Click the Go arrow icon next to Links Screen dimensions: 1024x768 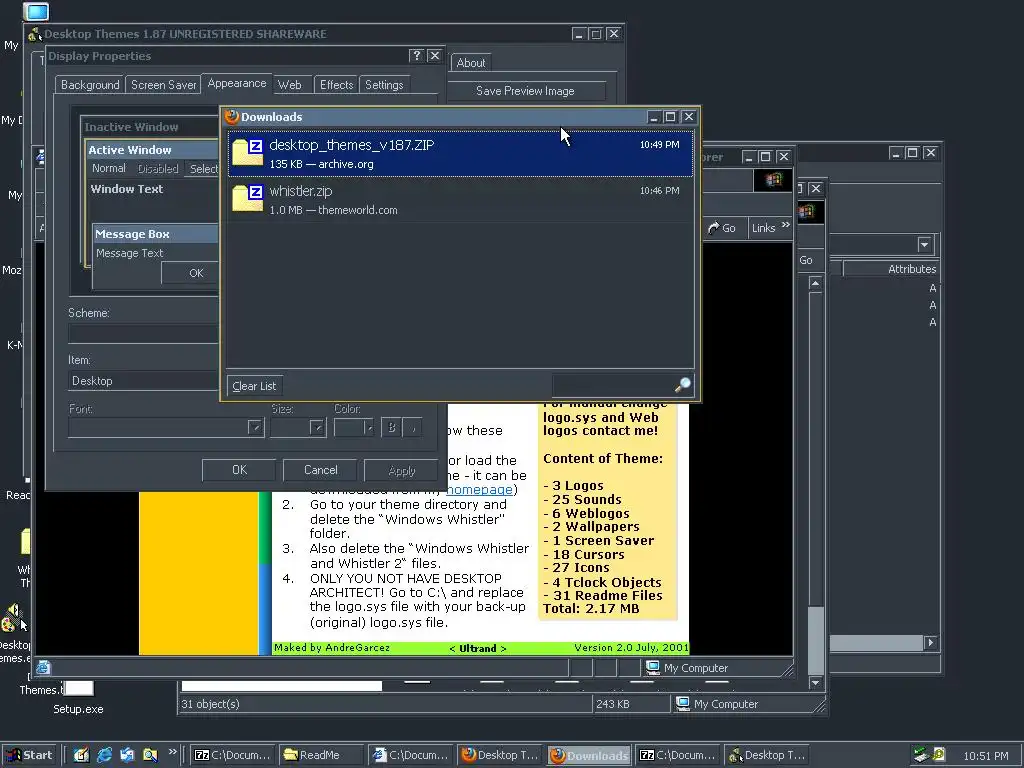pos(714,228)
